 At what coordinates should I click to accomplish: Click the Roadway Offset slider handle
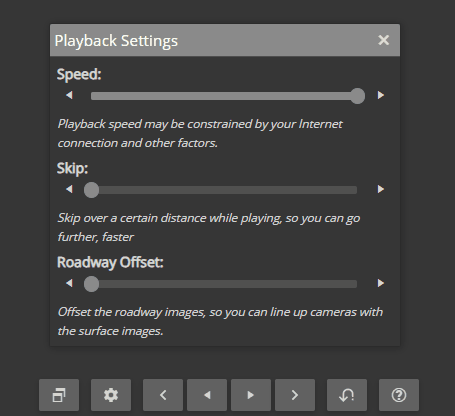(91, 284)
